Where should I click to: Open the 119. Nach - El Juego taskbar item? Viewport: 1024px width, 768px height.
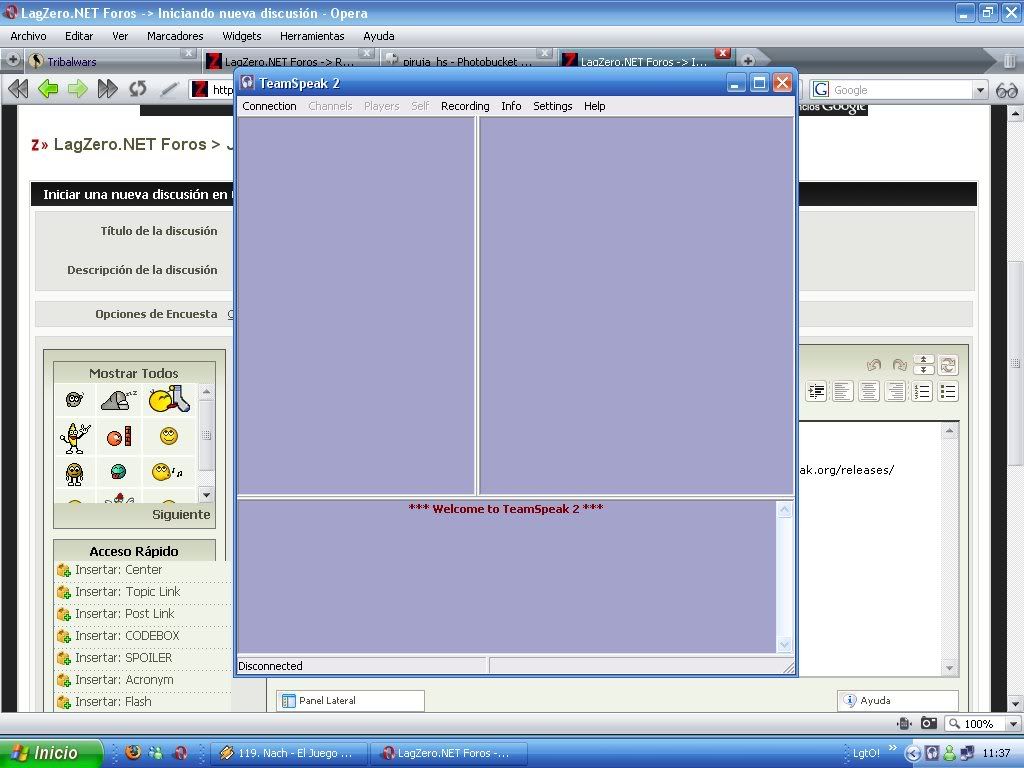pos(288,753)
